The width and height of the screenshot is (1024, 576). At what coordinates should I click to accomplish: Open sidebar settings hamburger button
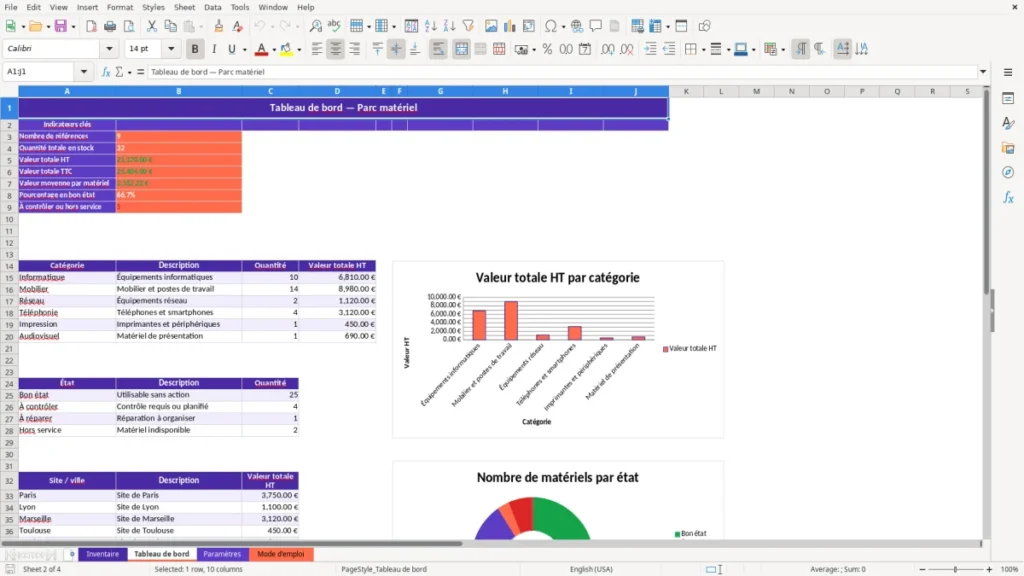coord(1008,72)
